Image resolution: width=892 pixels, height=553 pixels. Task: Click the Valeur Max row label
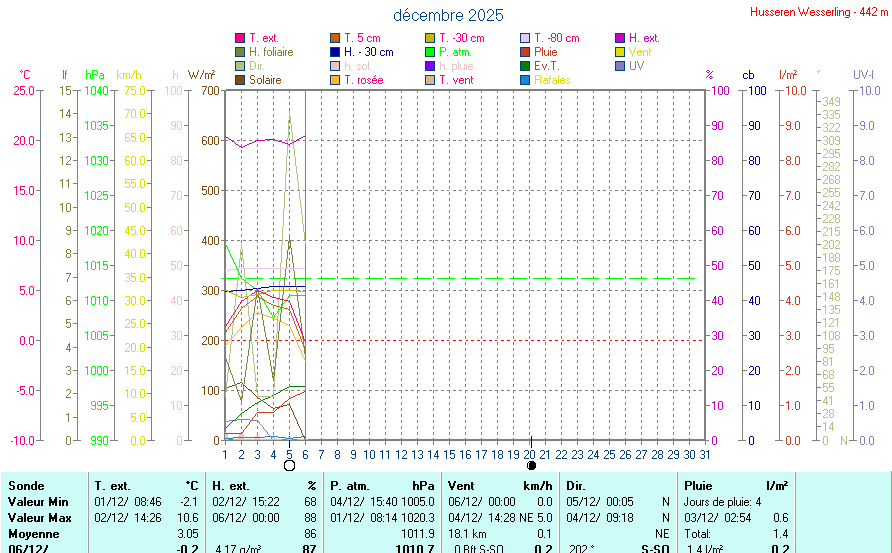coord(39,517)
